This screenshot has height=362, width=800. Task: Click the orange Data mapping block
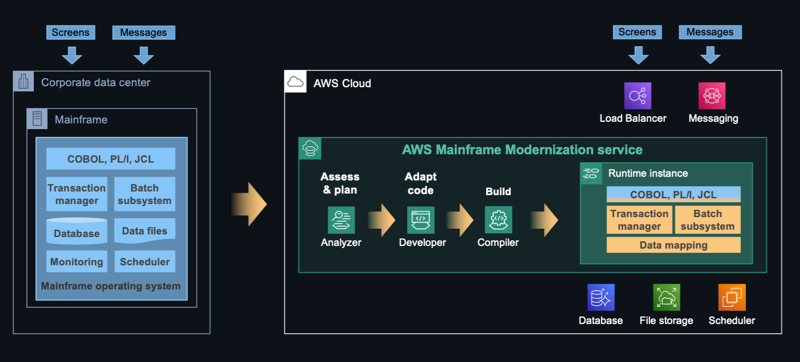[x=673, y=245]
